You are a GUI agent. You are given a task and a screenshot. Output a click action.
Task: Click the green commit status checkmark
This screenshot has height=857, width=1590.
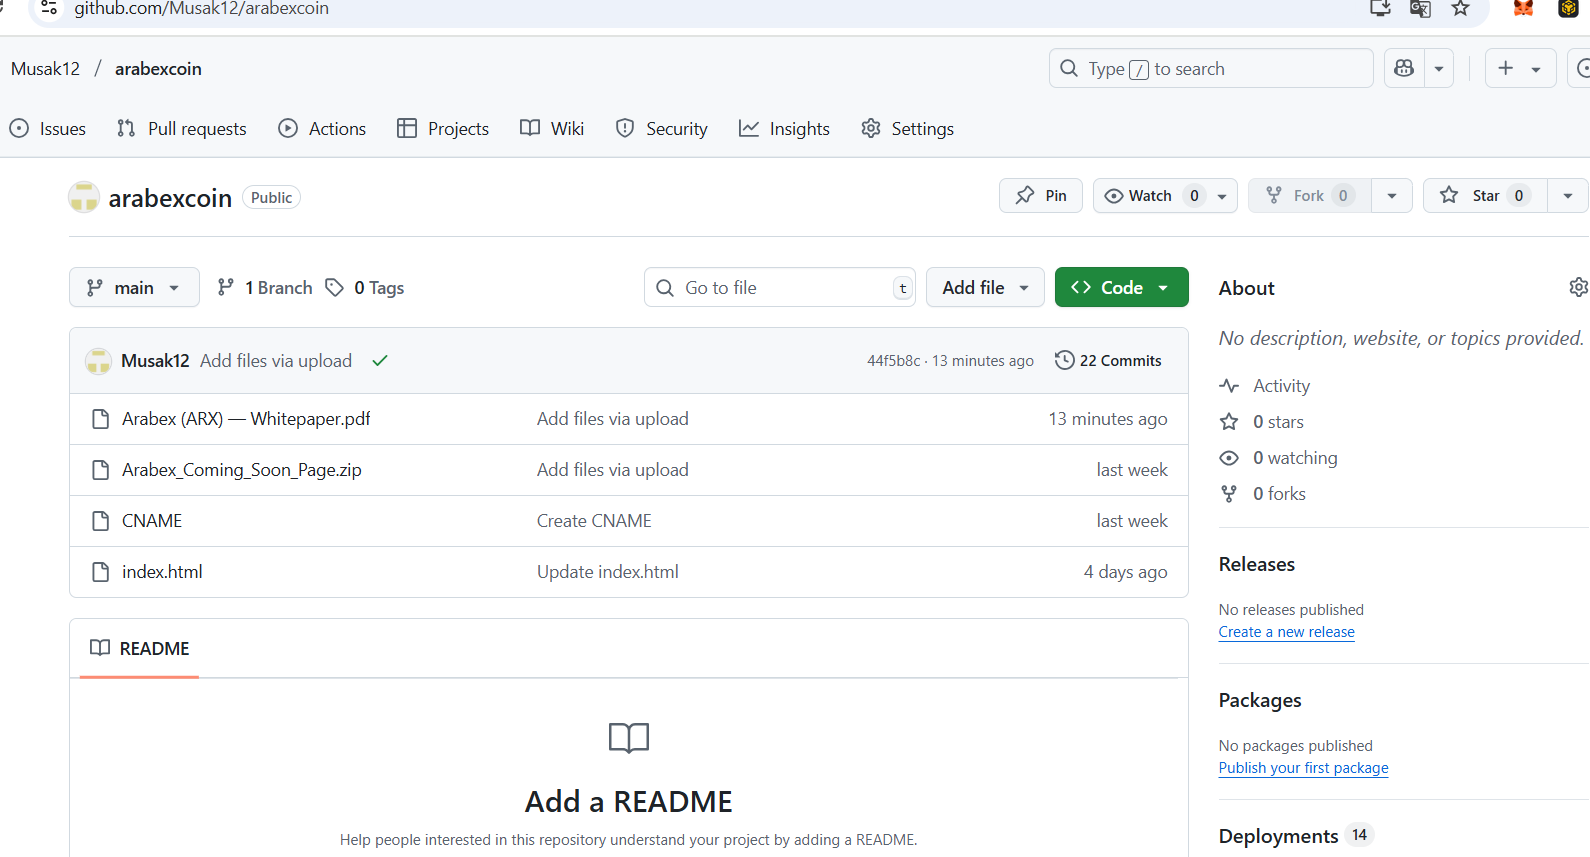380,361
